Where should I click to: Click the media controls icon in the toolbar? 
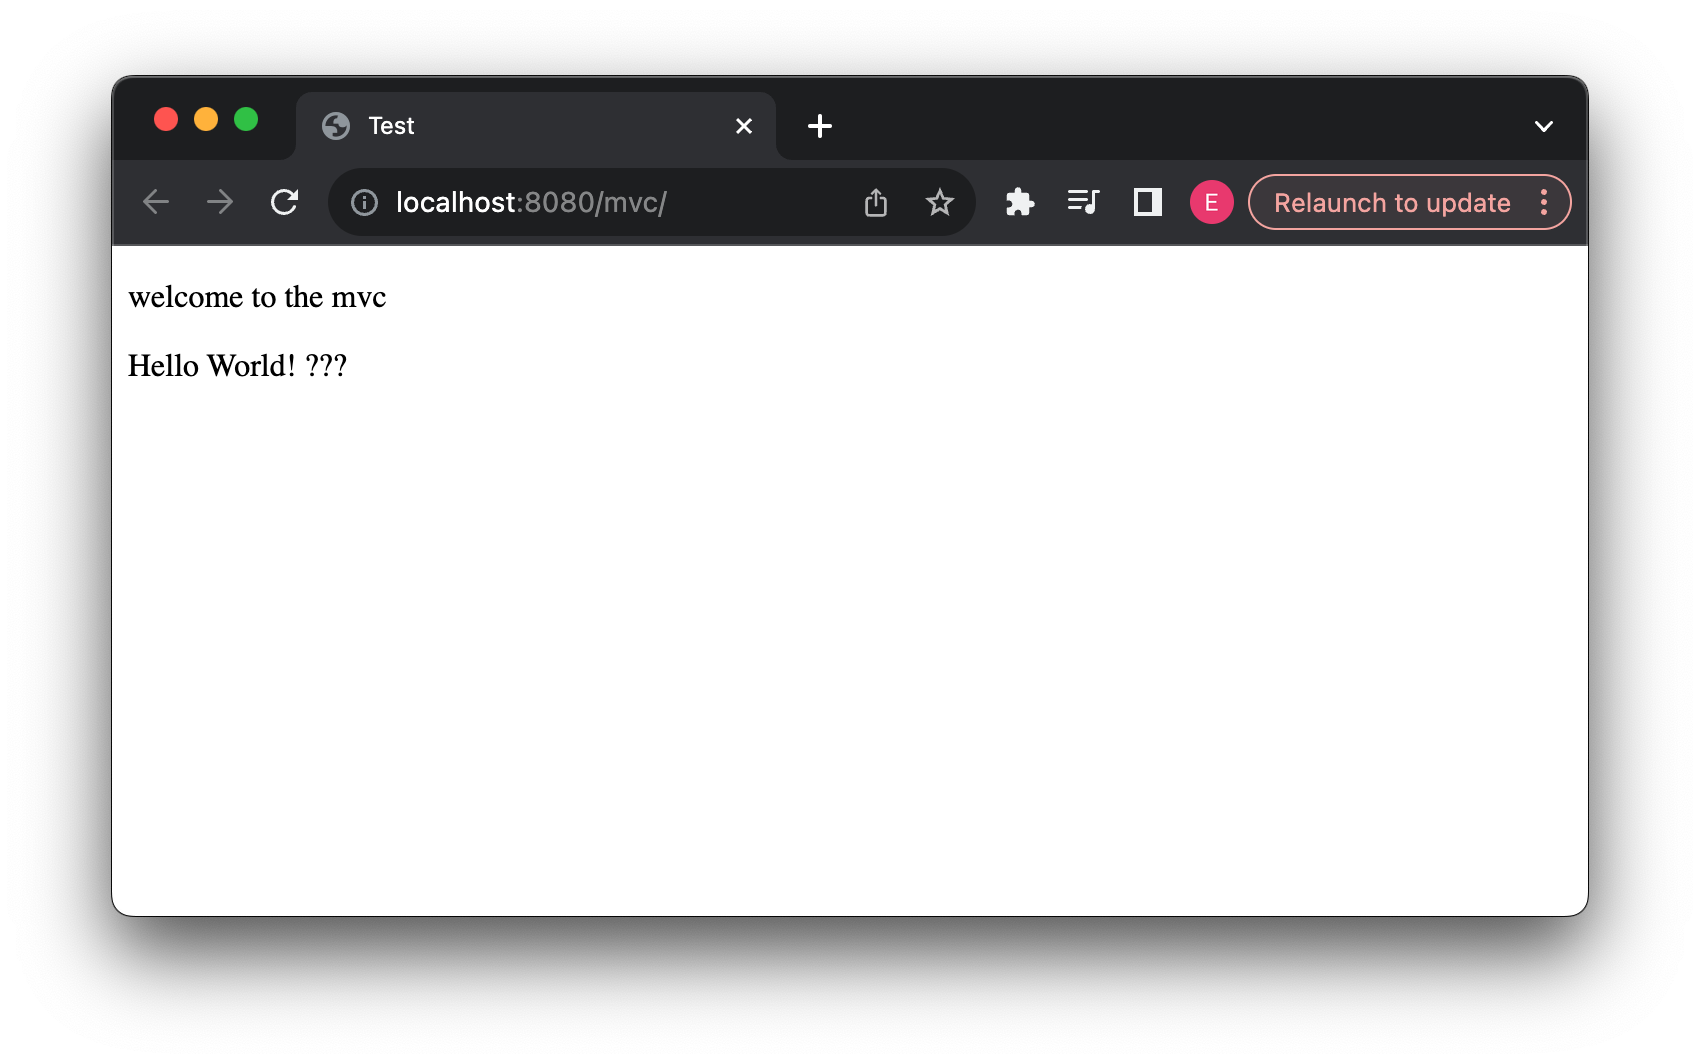(x=1083, y=202)
